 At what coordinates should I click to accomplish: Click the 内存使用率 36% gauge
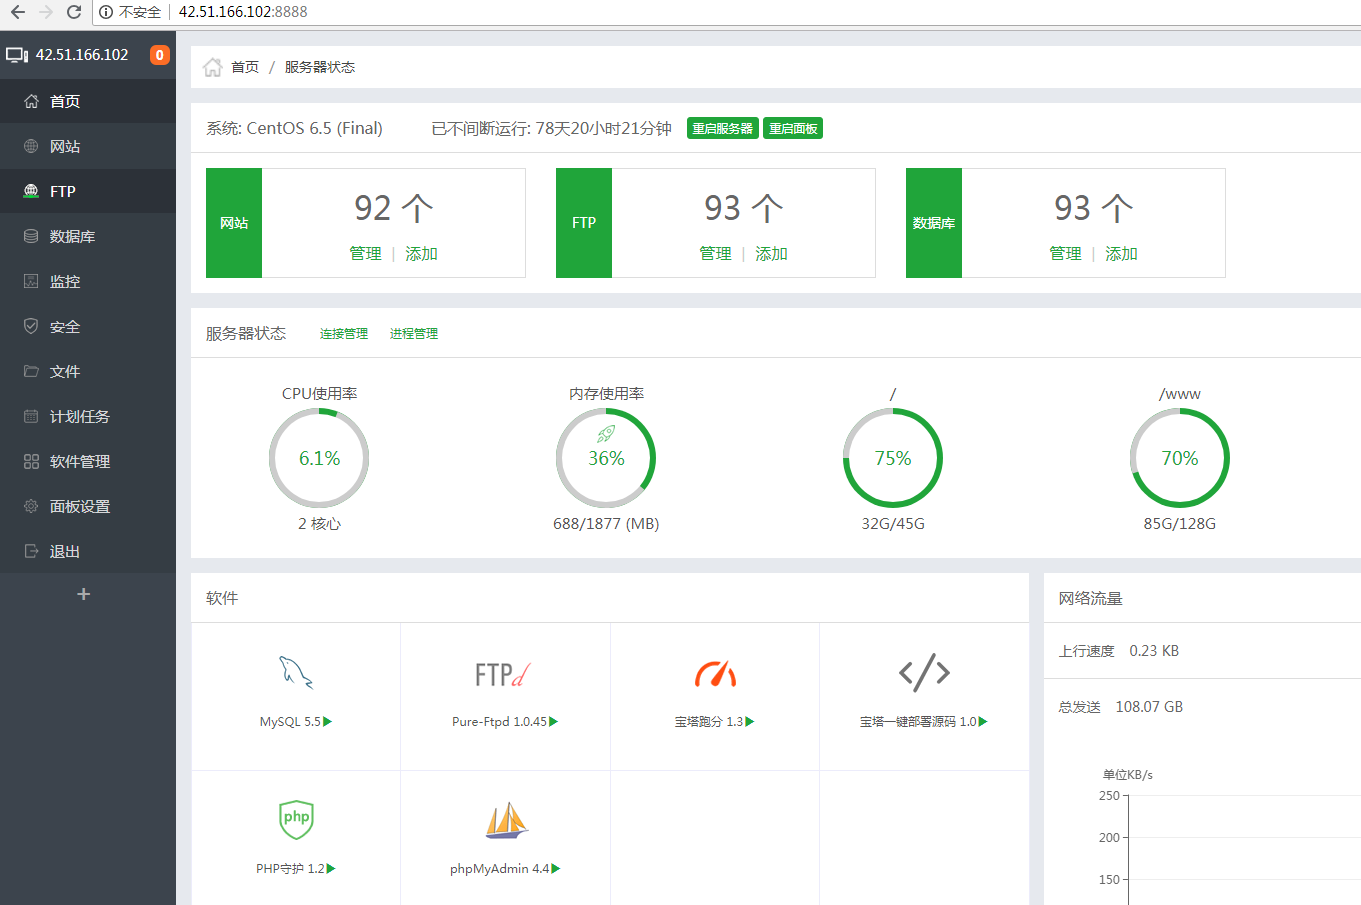tap(606, 458)
